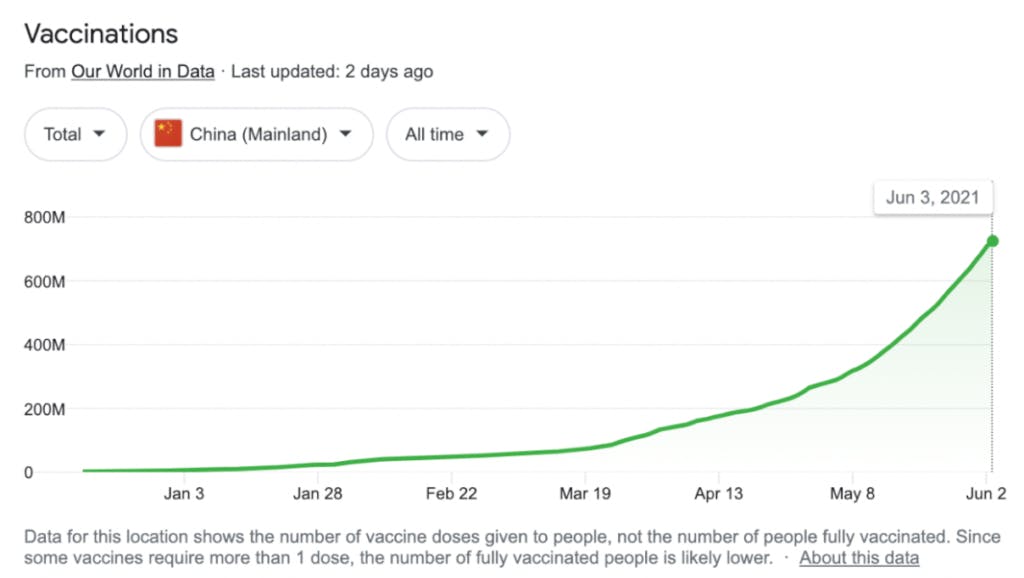Click the green endpoint dot on the chart line

992,241
